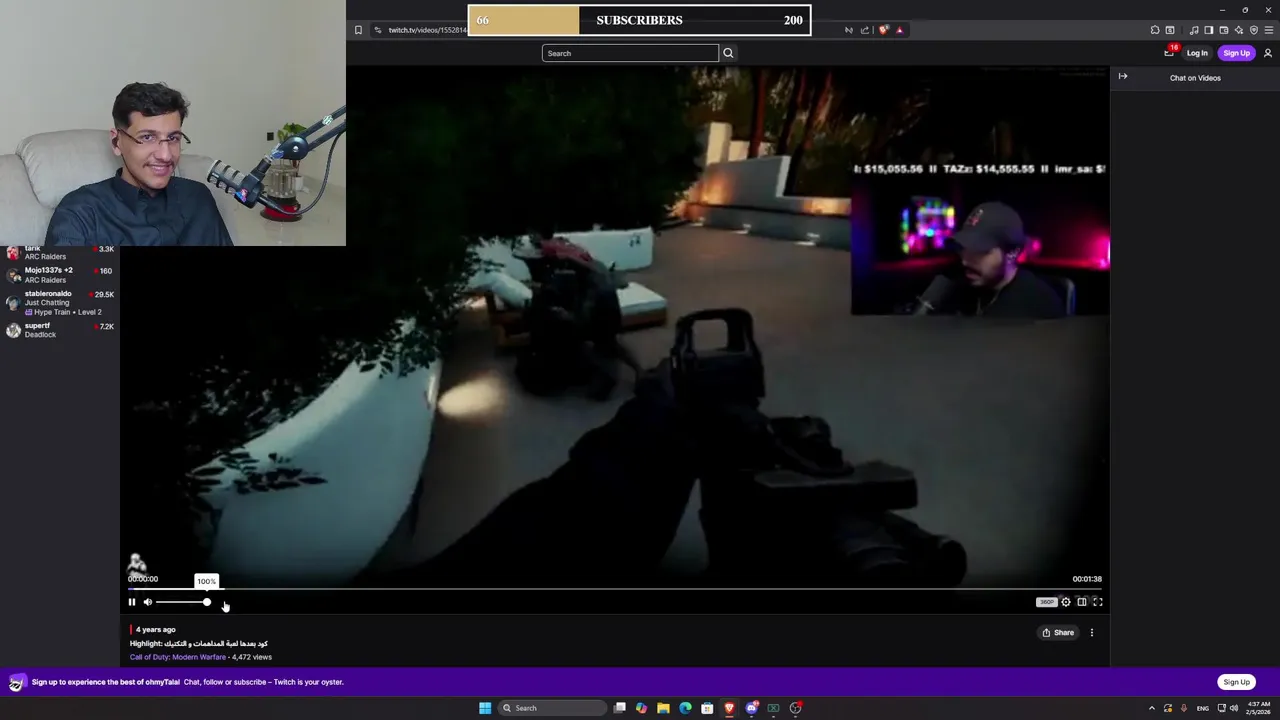Screen dimensions: 1280x720
Task: Seek on the video progress bar
Action: (x=615, y=589)
